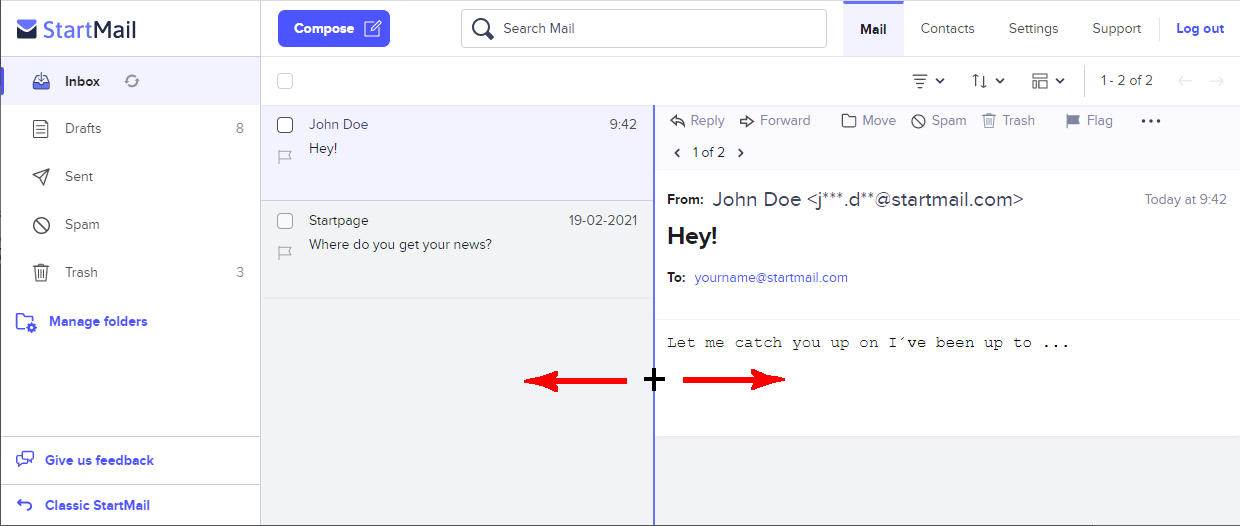Switch to Classic StartMail

click(x=97, y=505)
